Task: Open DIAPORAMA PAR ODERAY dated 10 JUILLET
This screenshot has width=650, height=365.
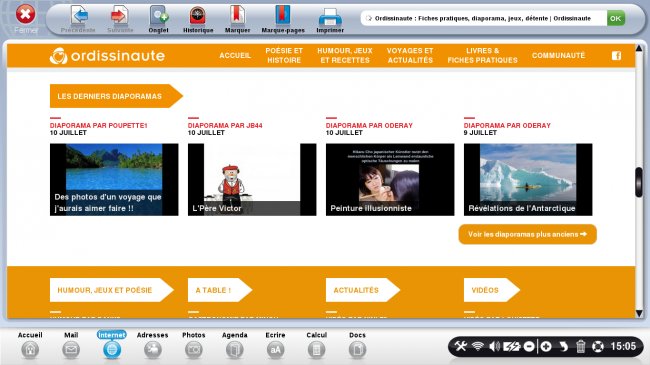Action: pos(369,125)
